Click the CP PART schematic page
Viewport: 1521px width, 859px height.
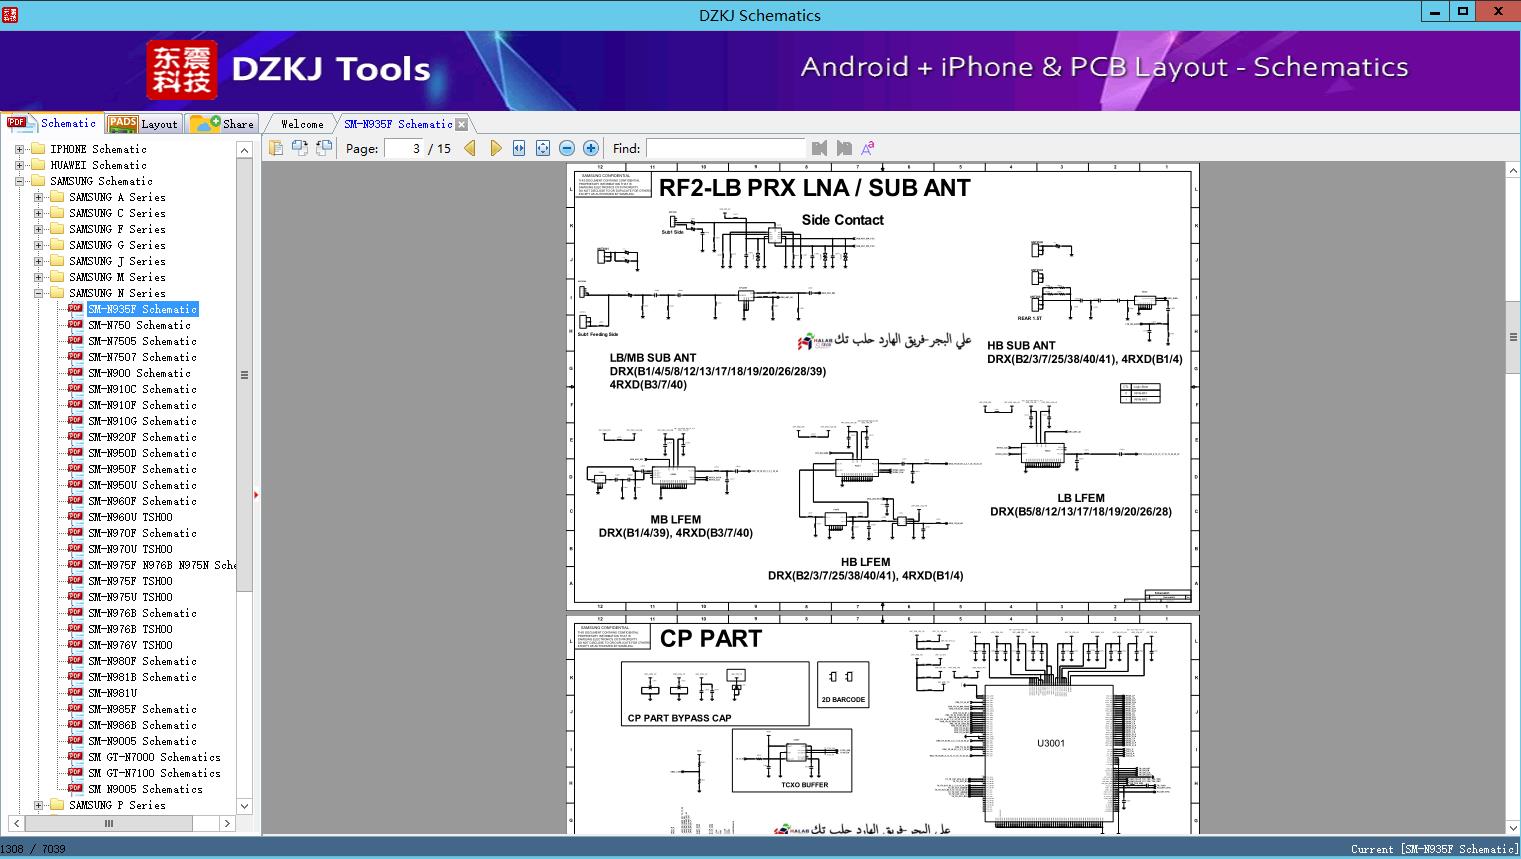pos(883,725)
